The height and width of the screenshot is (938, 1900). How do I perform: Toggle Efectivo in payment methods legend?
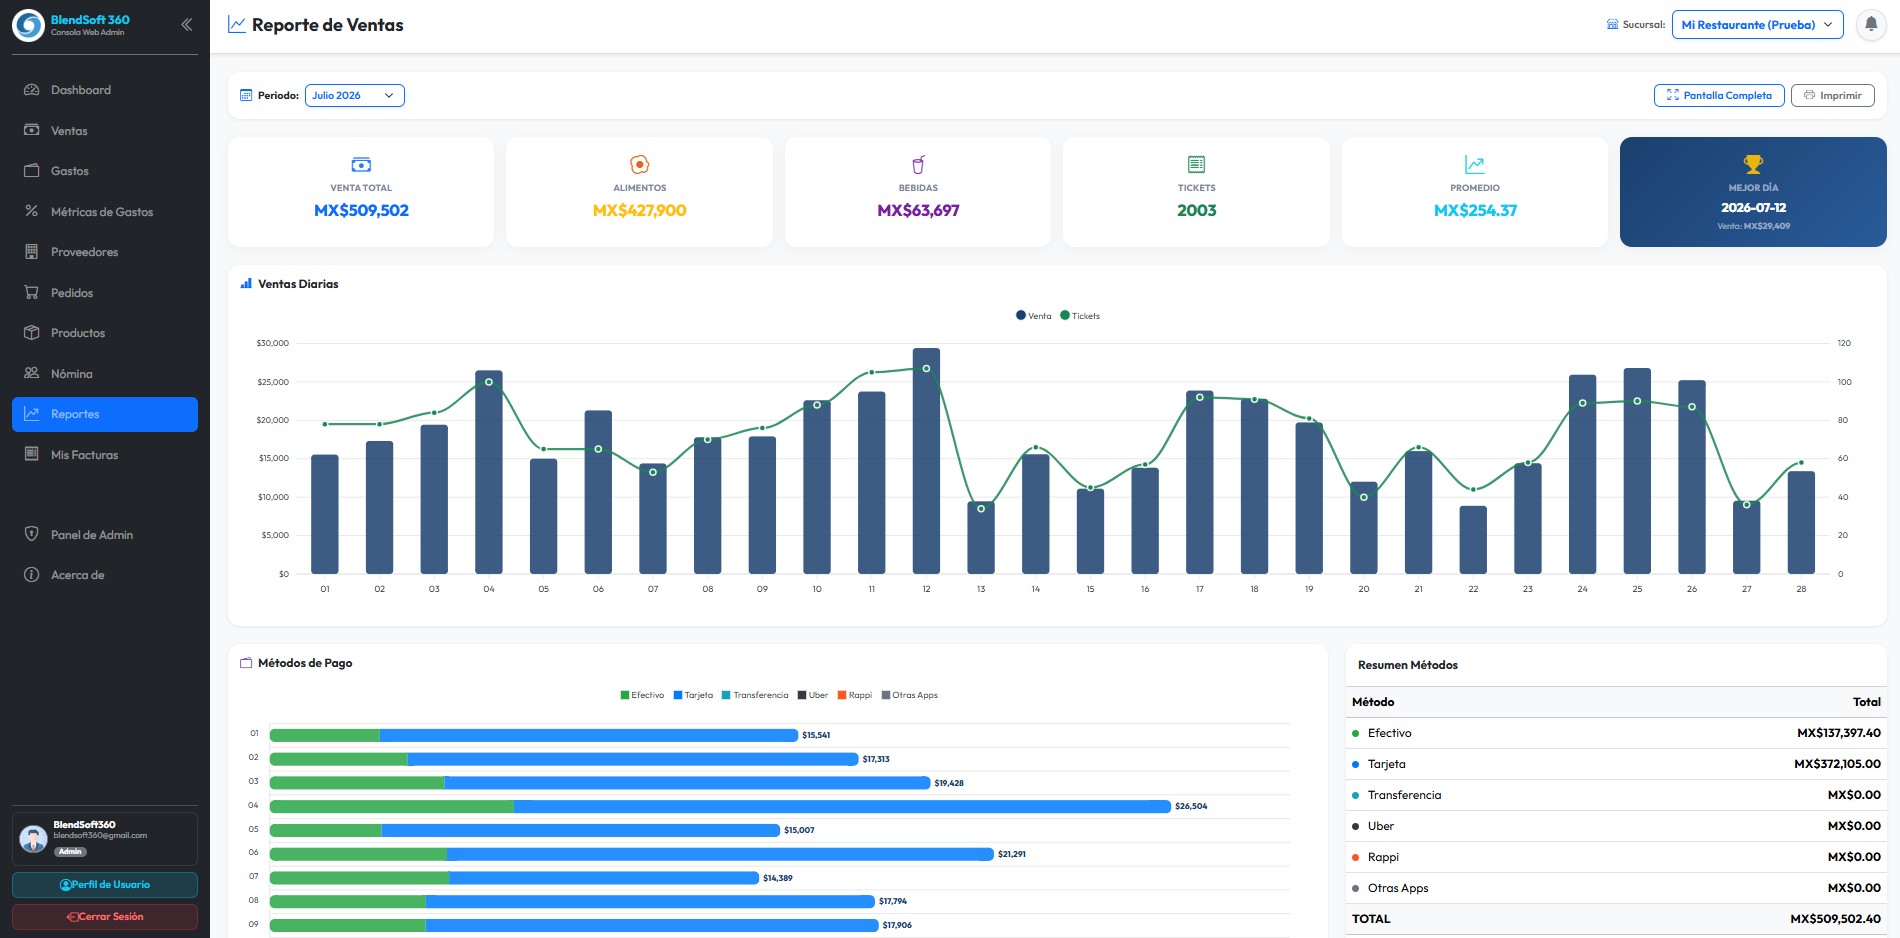pos(642,695)
